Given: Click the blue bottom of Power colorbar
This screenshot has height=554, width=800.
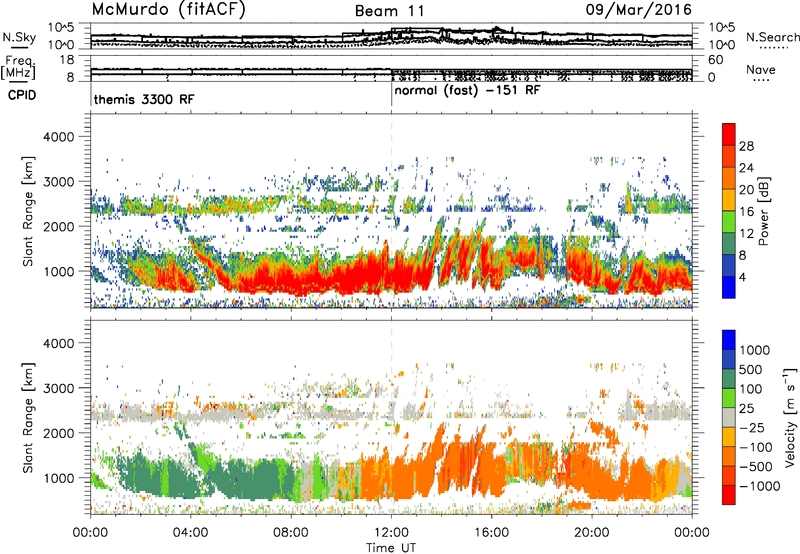Looking at the screenshot, I should pos(729,287).
